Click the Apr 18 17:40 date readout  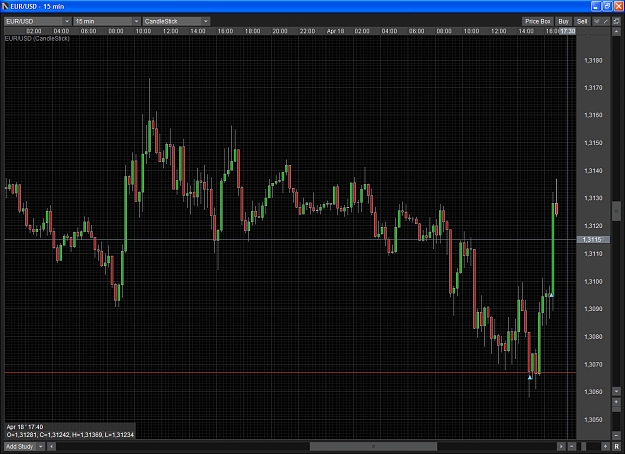(25, 427)
